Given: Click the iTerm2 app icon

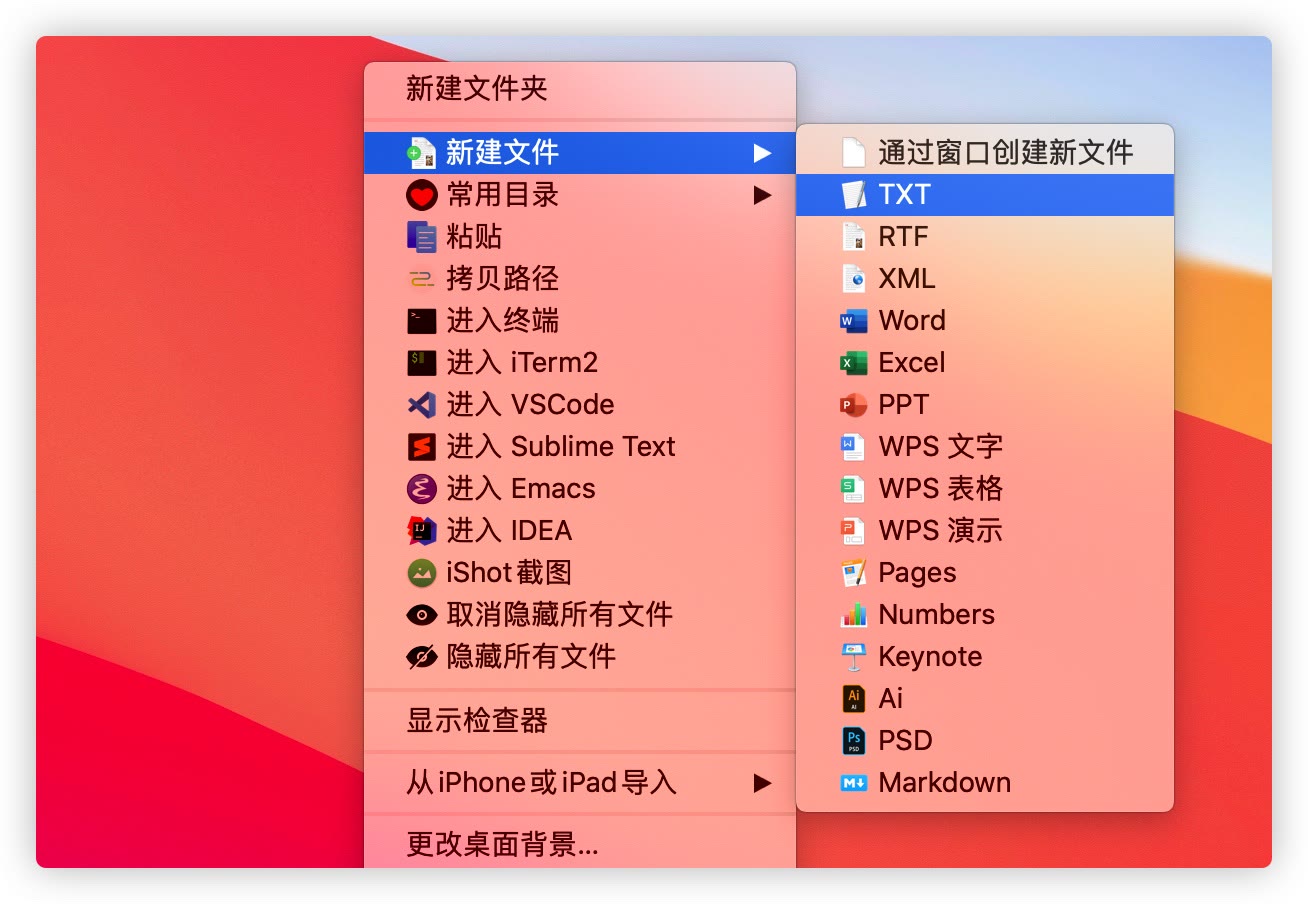Looking at the screenshot, I should coord(421,363).
